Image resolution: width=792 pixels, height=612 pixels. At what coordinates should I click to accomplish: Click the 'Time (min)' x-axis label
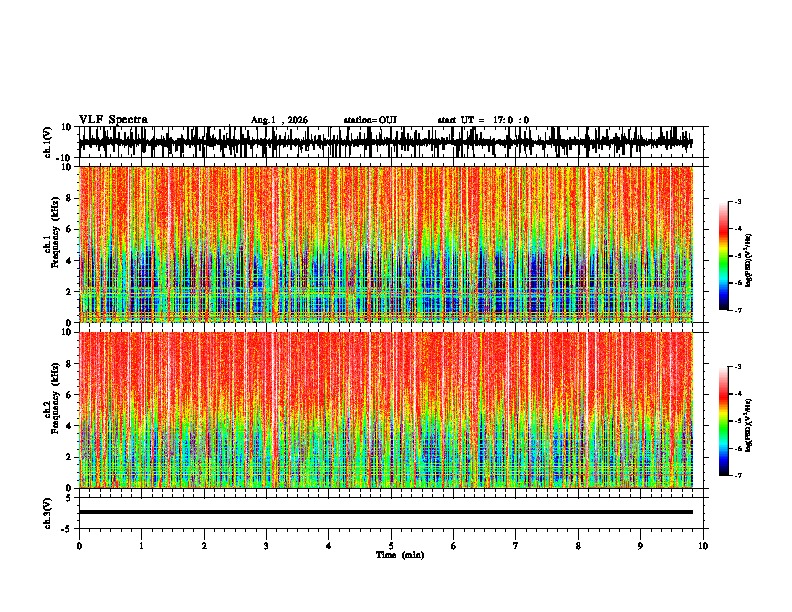click(400, 555)
